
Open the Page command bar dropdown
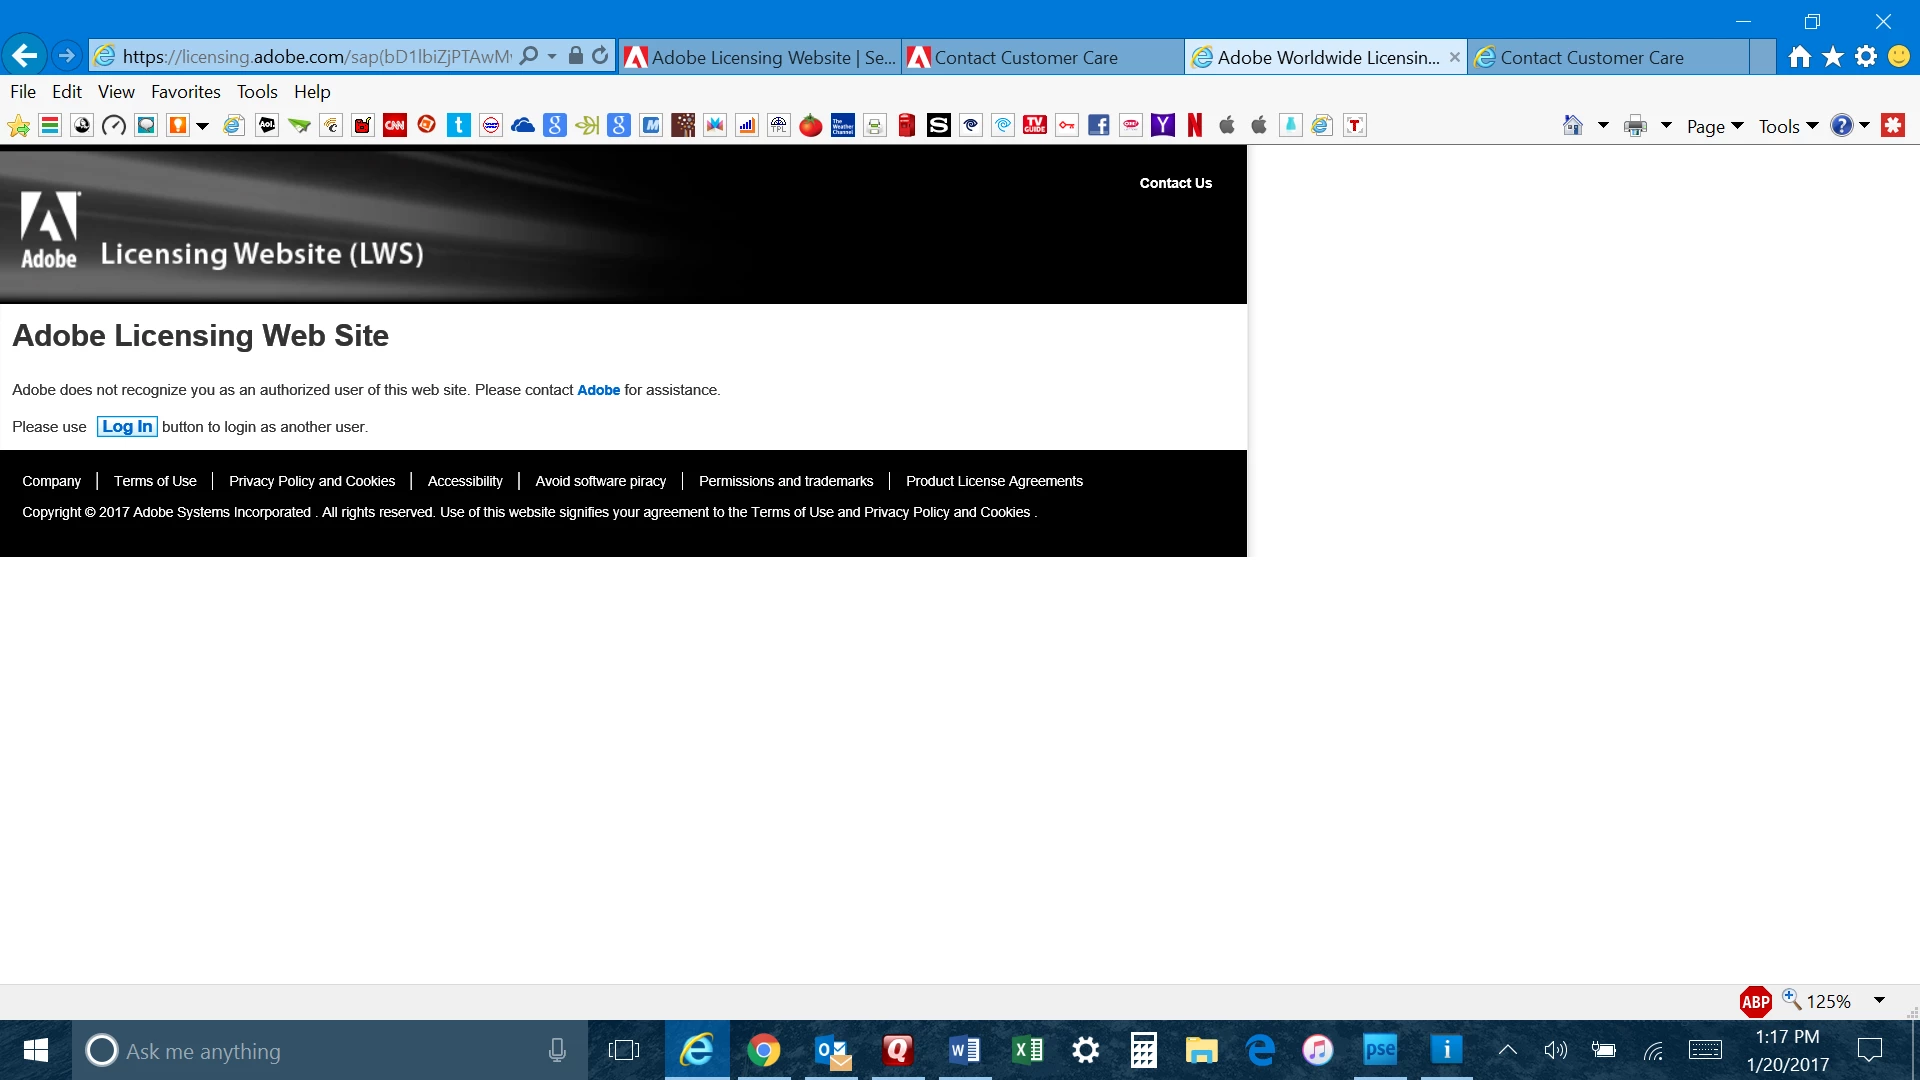(1714, 126)
